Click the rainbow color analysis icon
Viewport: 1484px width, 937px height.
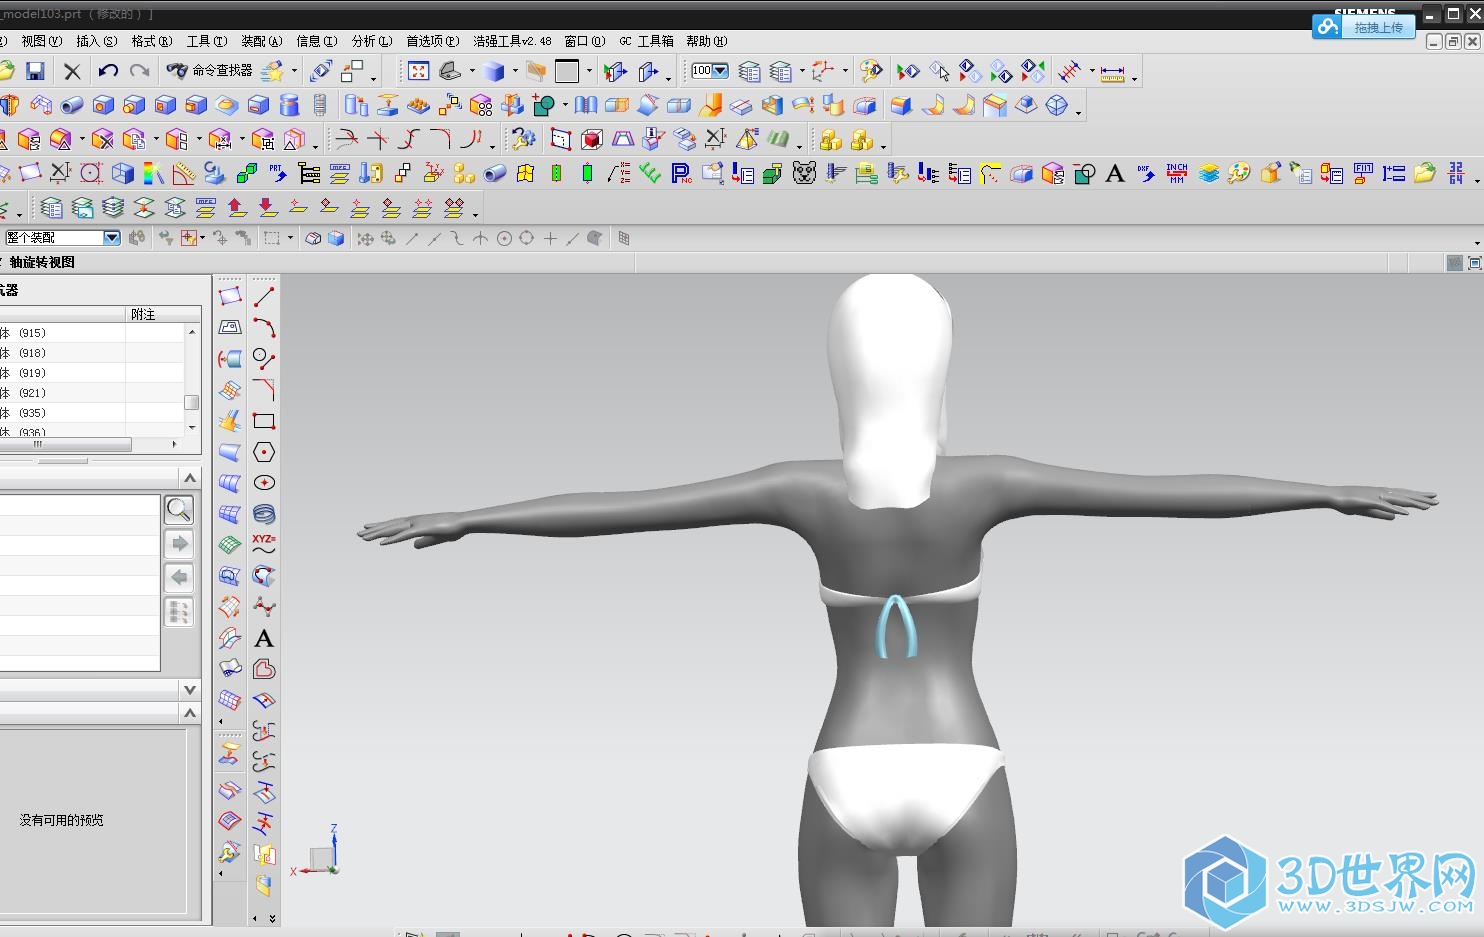(153, 174)
